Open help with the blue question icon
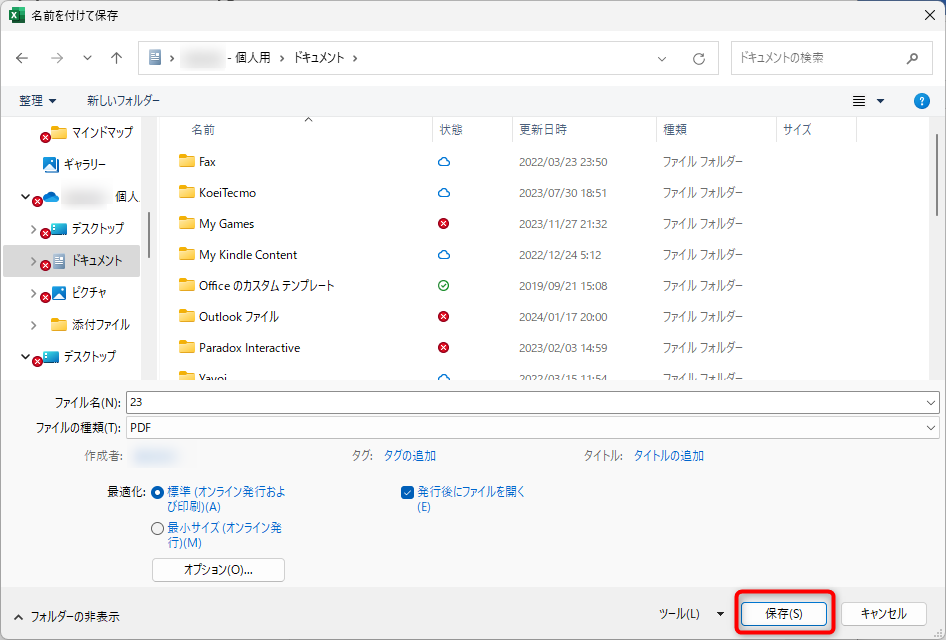This screenshot has width=946, height=640. point(921,101)
